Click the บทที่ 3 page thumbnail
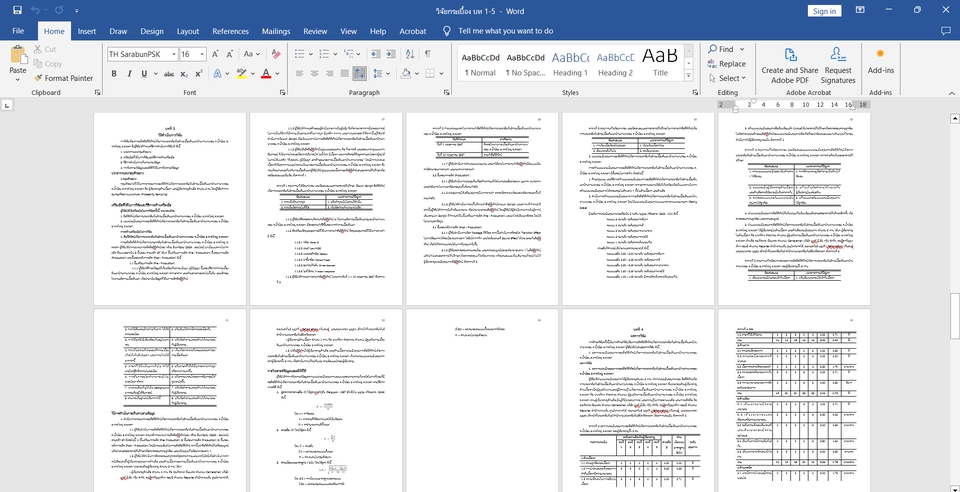 170,209
